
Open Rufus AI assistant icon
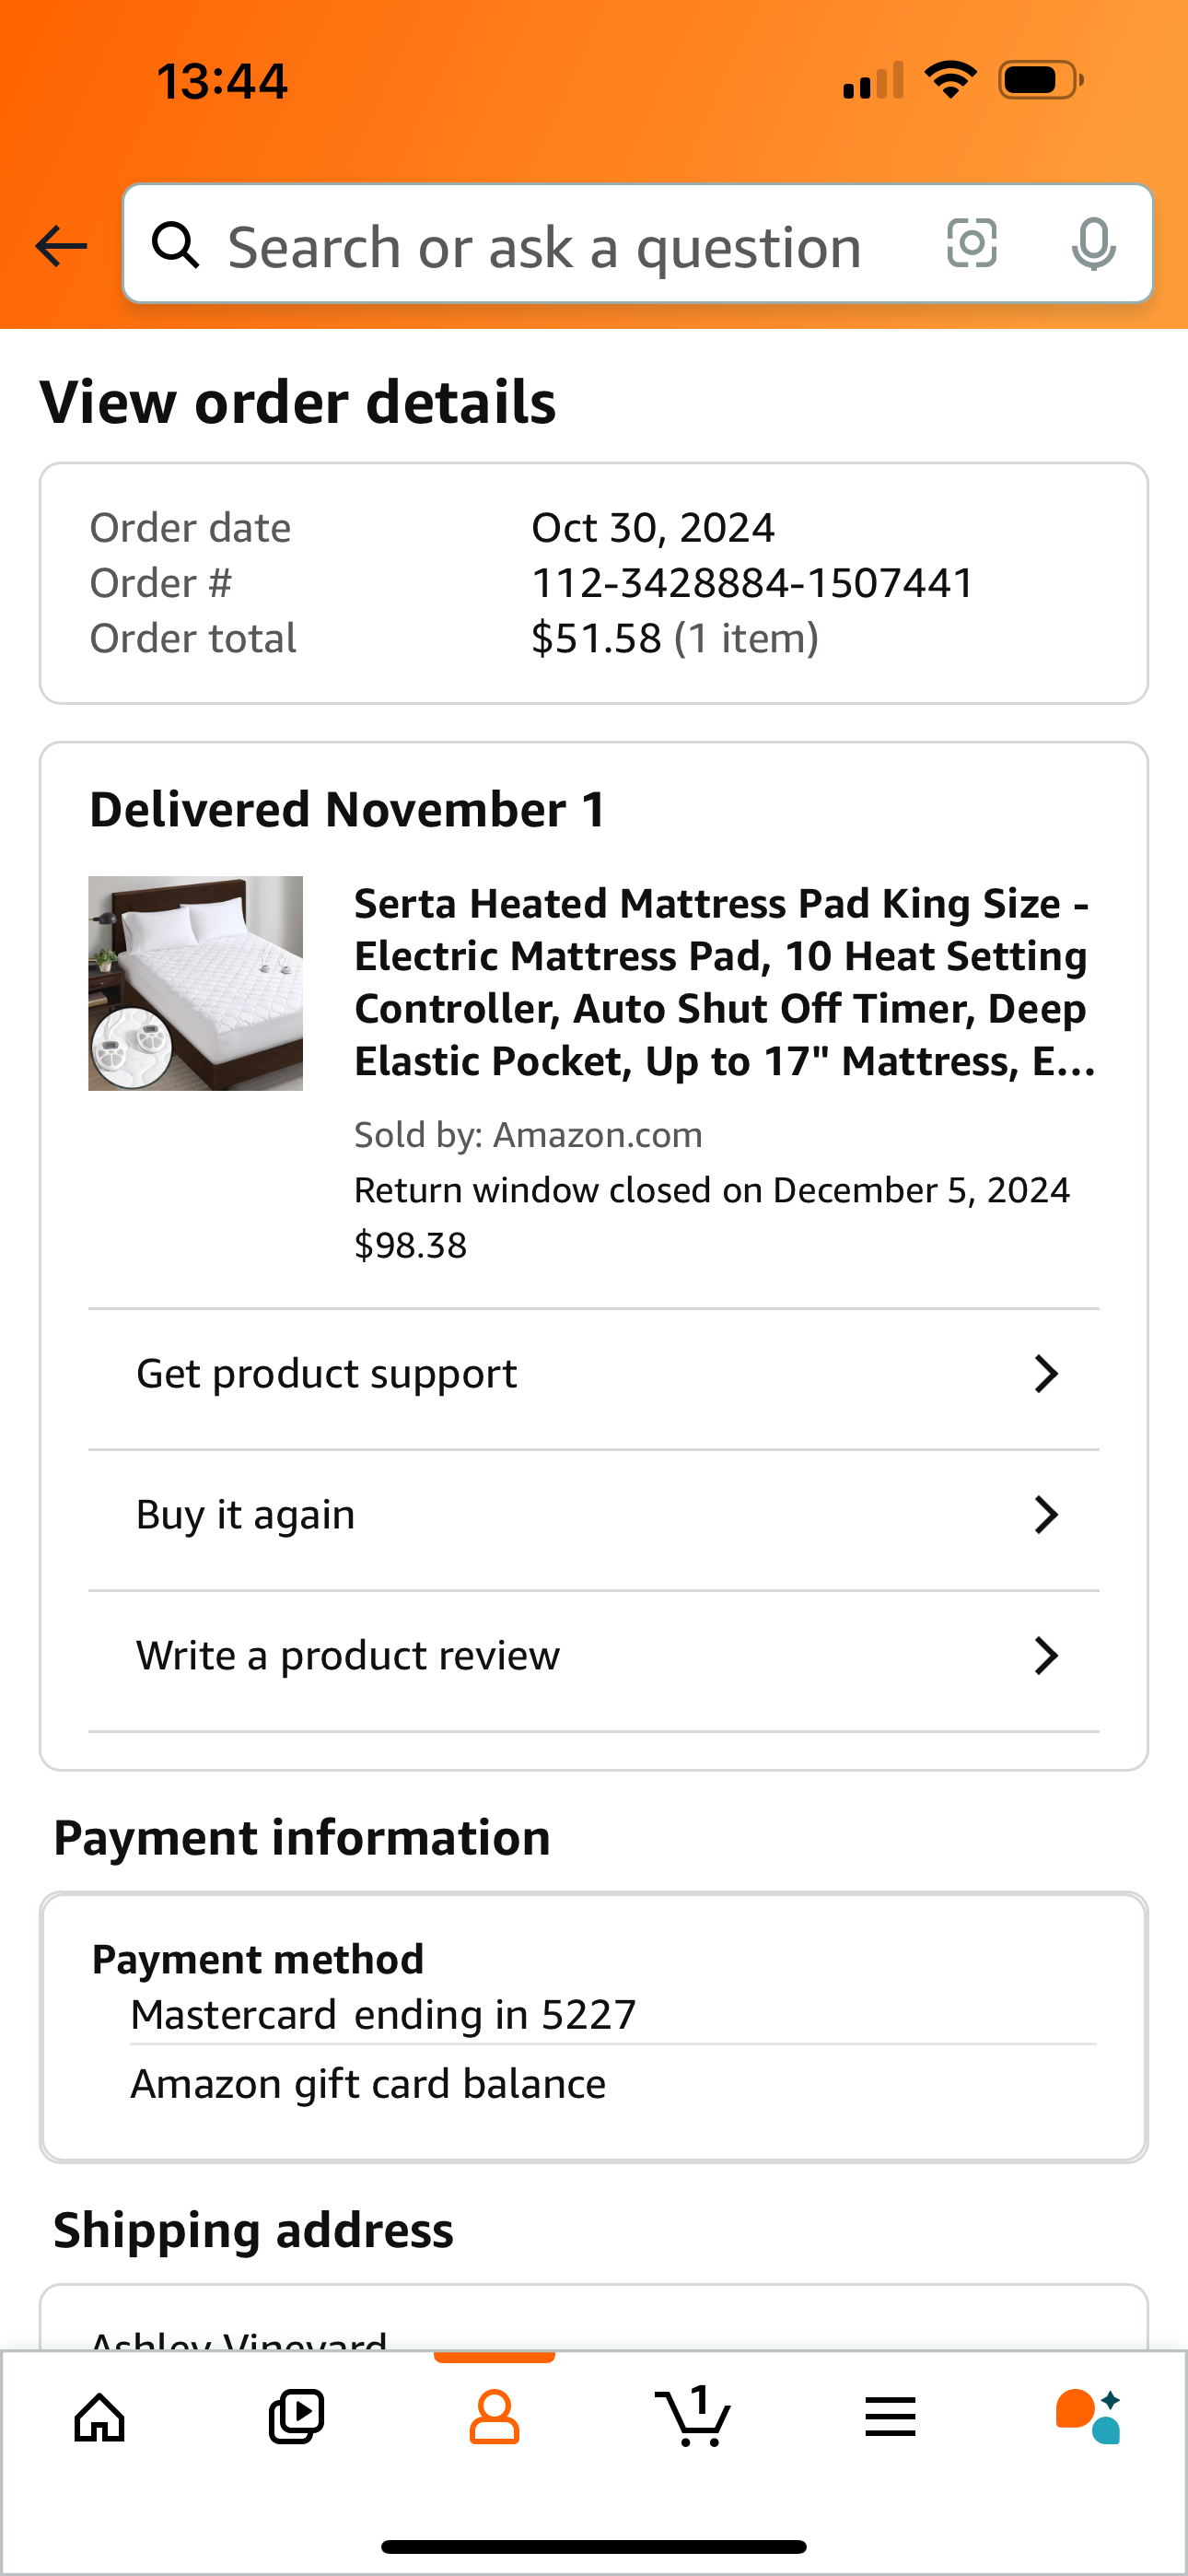[1088, 2417]
